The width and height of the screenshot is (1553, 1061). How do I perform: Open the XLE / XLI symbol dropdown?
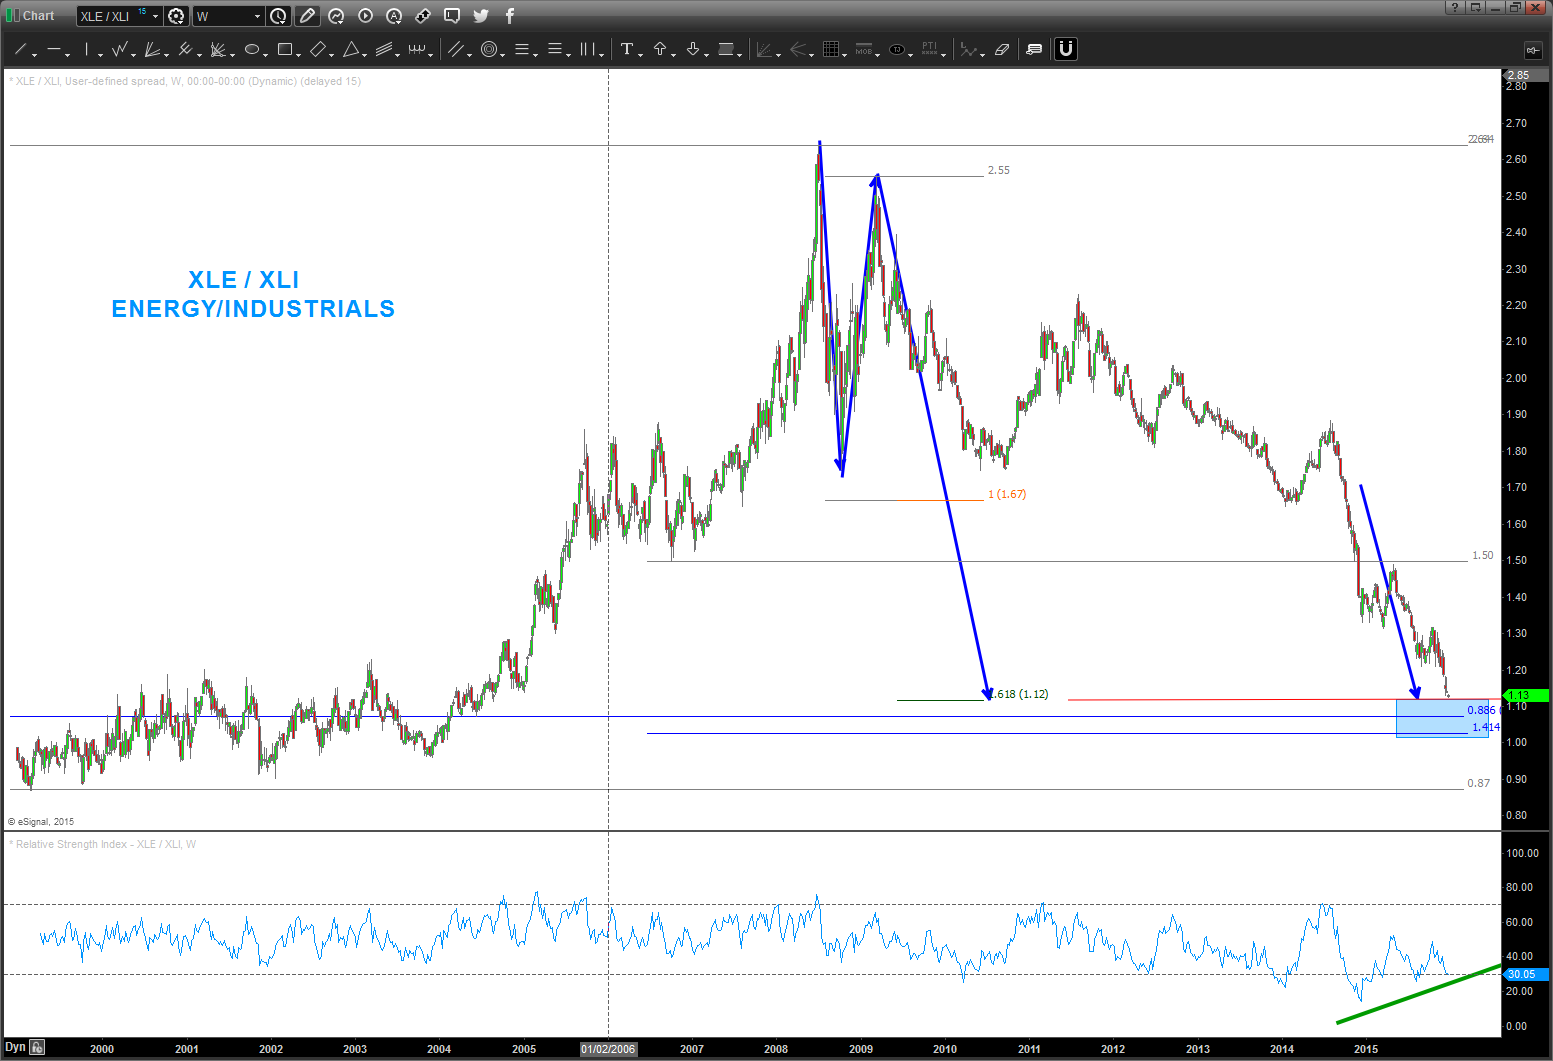(155, 16)
